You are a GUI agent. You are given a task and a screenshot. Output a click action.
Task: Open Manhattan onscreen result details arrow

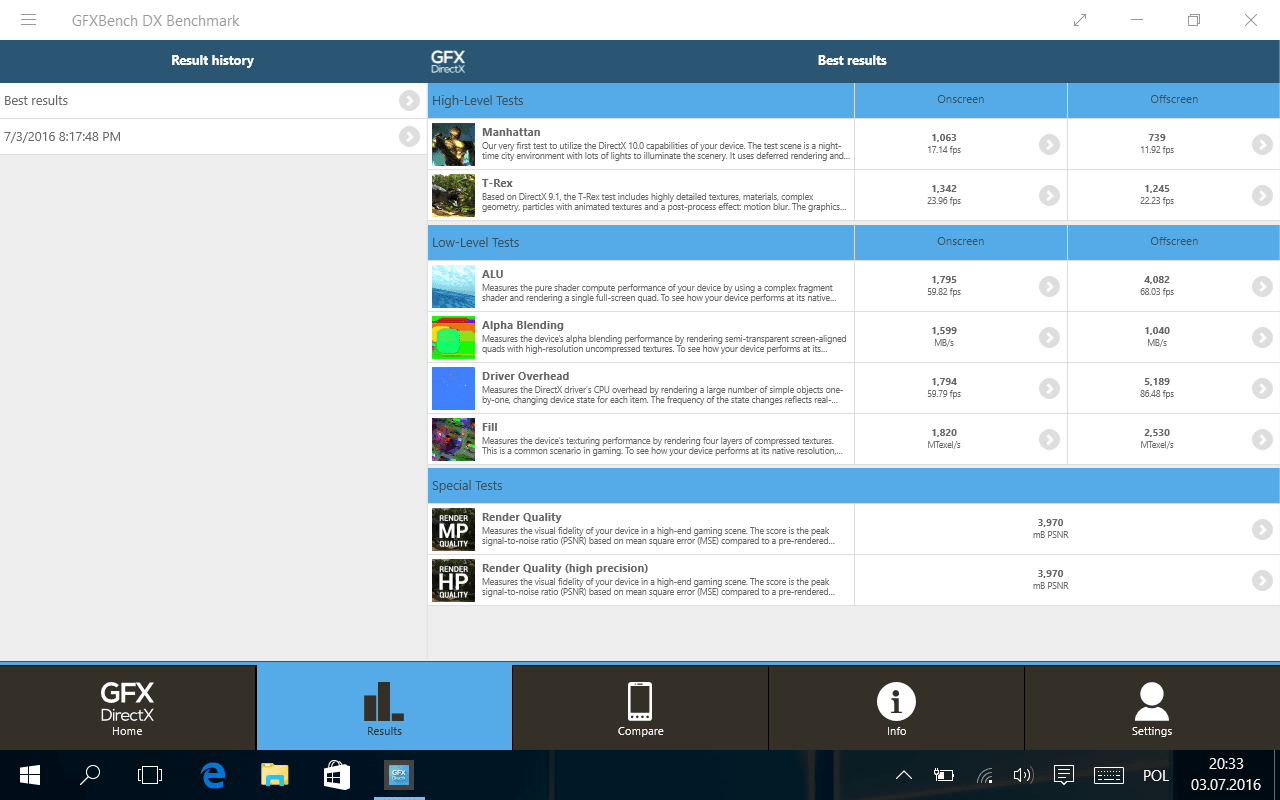click(1048, 144)
